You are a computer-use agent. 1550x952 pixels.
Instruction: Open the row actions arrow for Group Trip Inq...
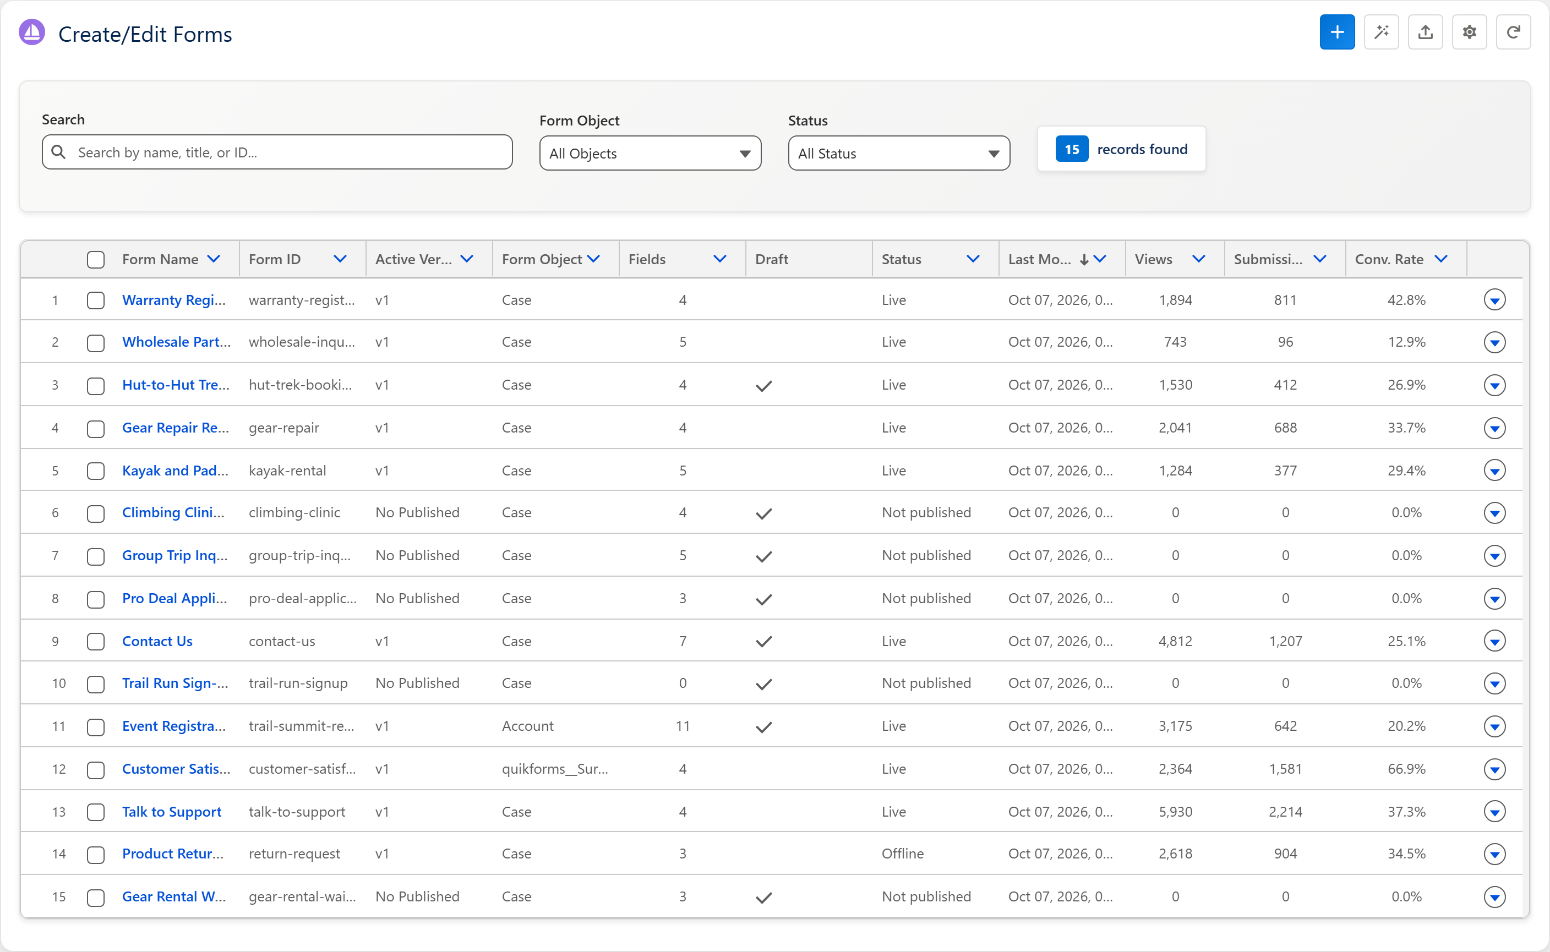click(1494, 556)
